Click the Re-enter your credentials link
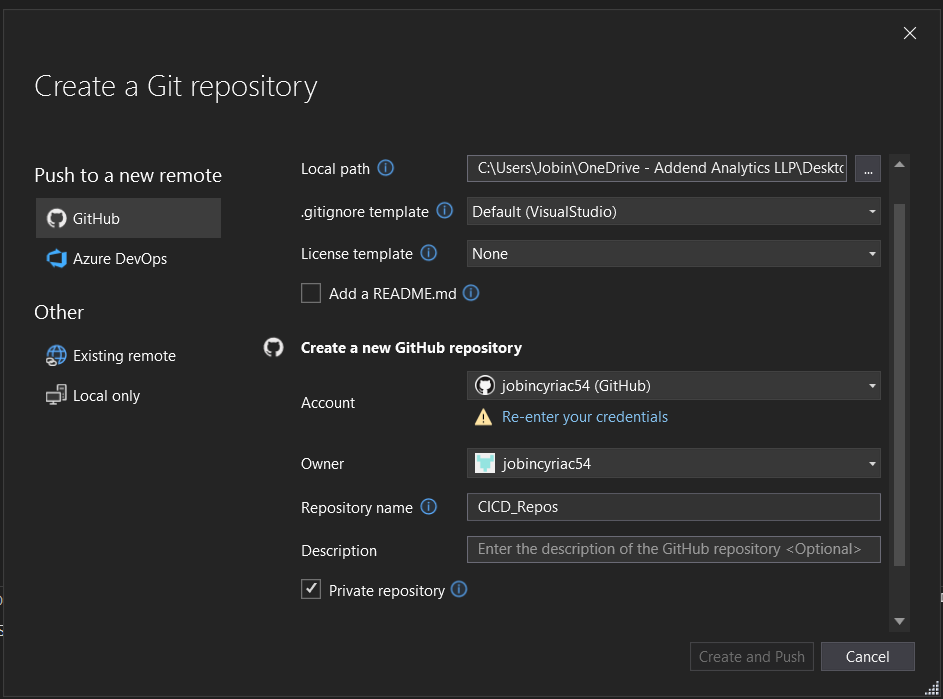Image resolution: width=943 pixels, height=699 pixels. (x=585, y=417)
